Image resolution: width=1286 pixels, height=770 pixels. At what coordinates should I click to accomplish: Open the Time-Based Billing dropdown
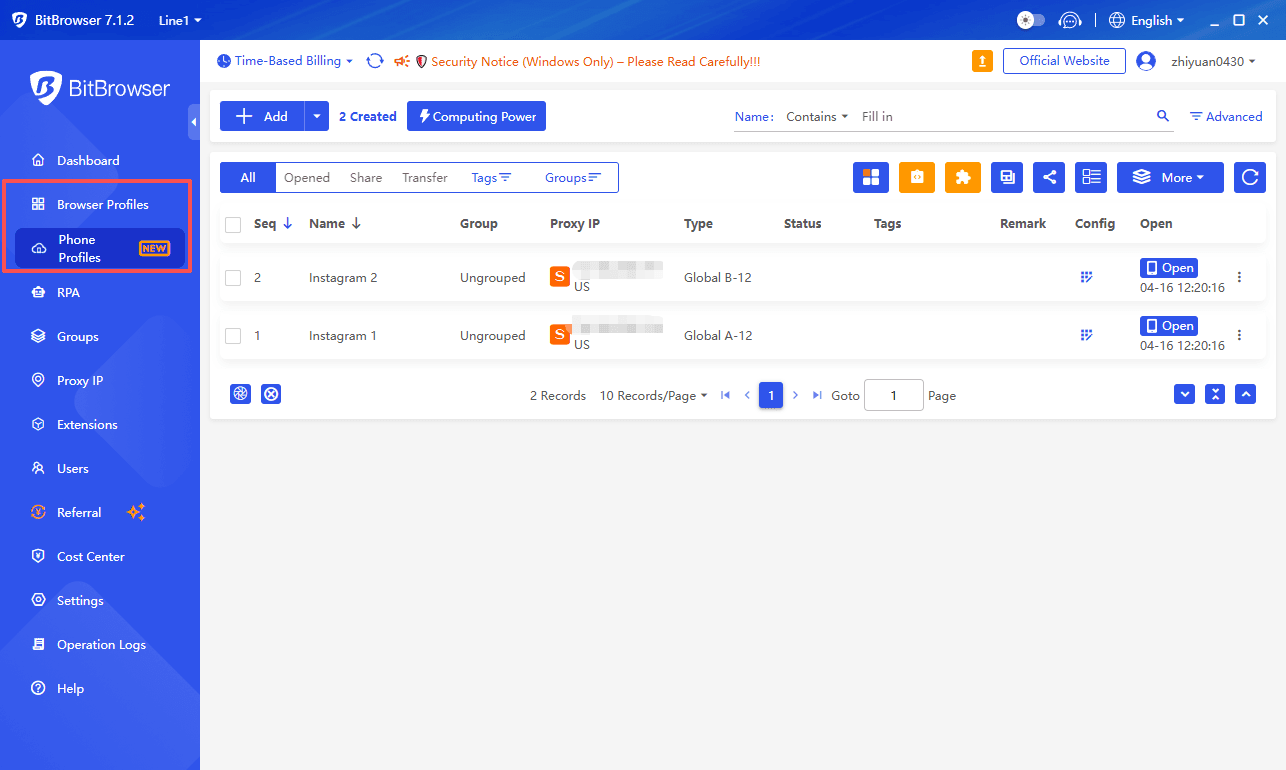click(284, 61)
